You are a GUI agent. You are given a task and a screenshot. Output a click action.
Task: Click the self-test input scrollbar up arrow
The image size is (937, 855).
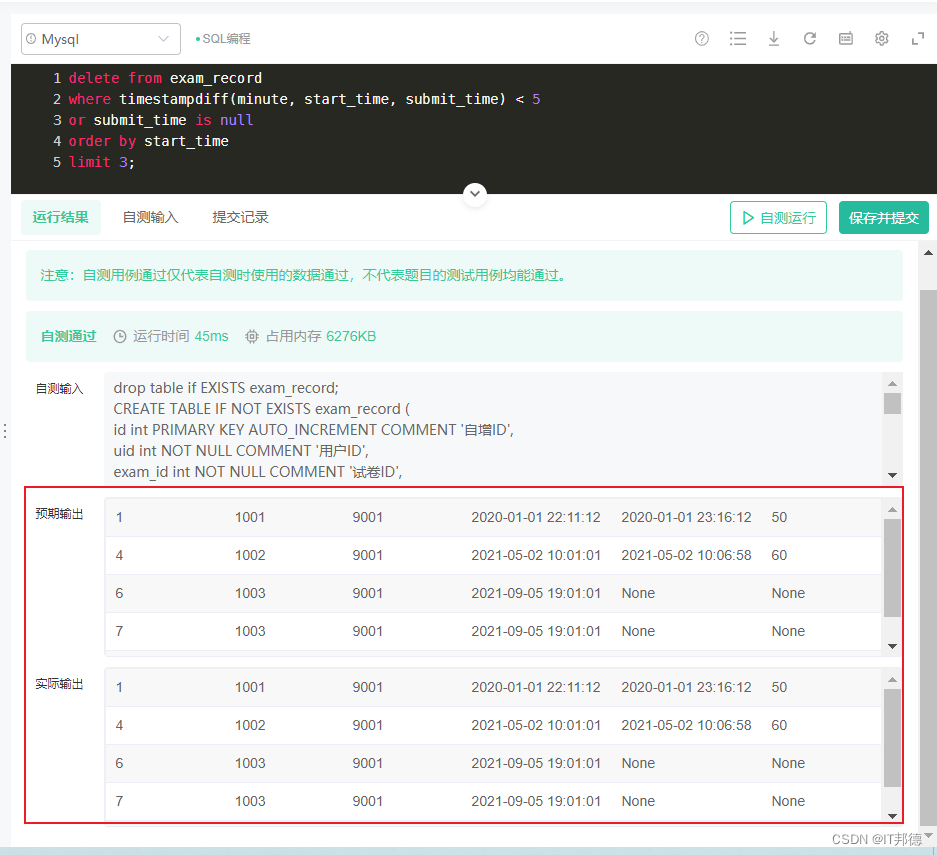click(x=892, y=384)
